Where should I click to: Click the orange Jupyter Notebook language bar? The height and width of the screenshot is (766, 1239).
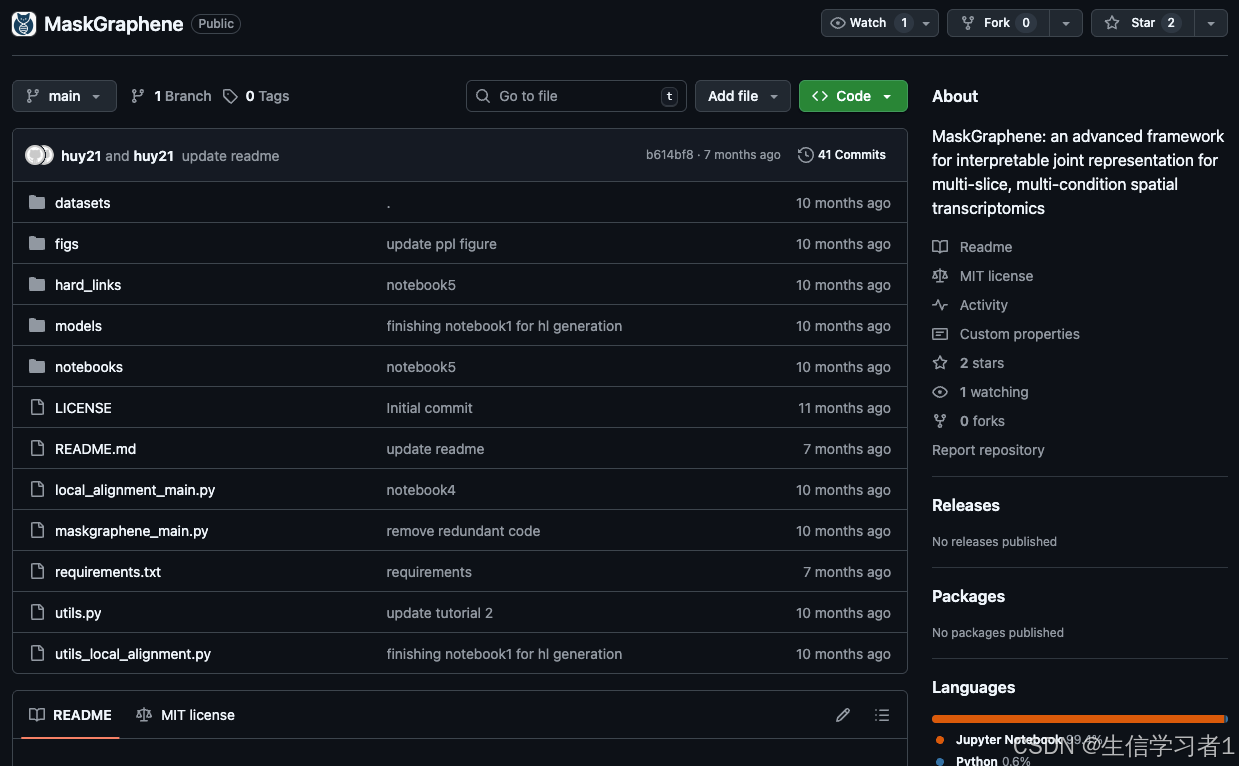click(x=1078, y=719)
